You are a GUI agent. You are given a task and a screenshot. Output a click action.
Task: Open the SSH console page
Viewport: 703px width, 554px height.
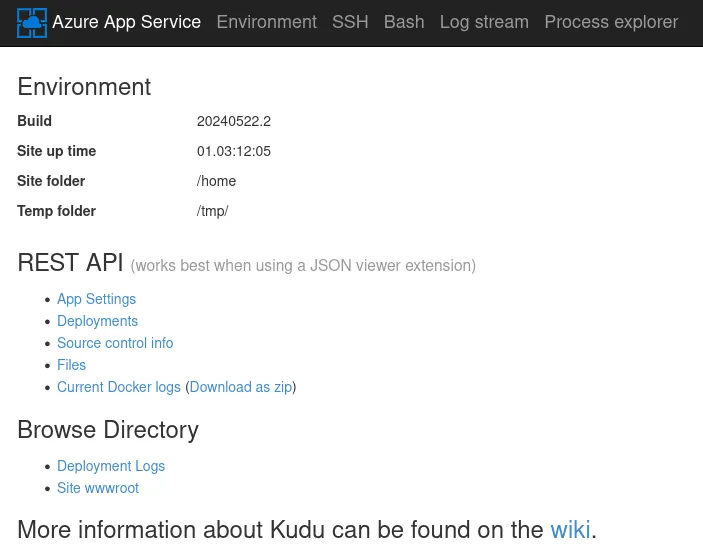[350, 22]
